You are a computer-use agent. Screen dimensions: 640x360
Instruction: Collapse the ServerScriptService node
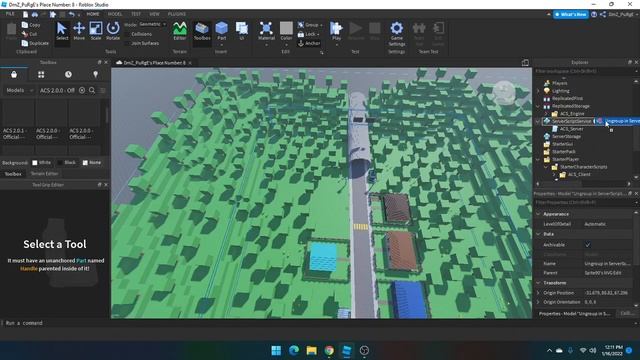[x=538, y=121]
